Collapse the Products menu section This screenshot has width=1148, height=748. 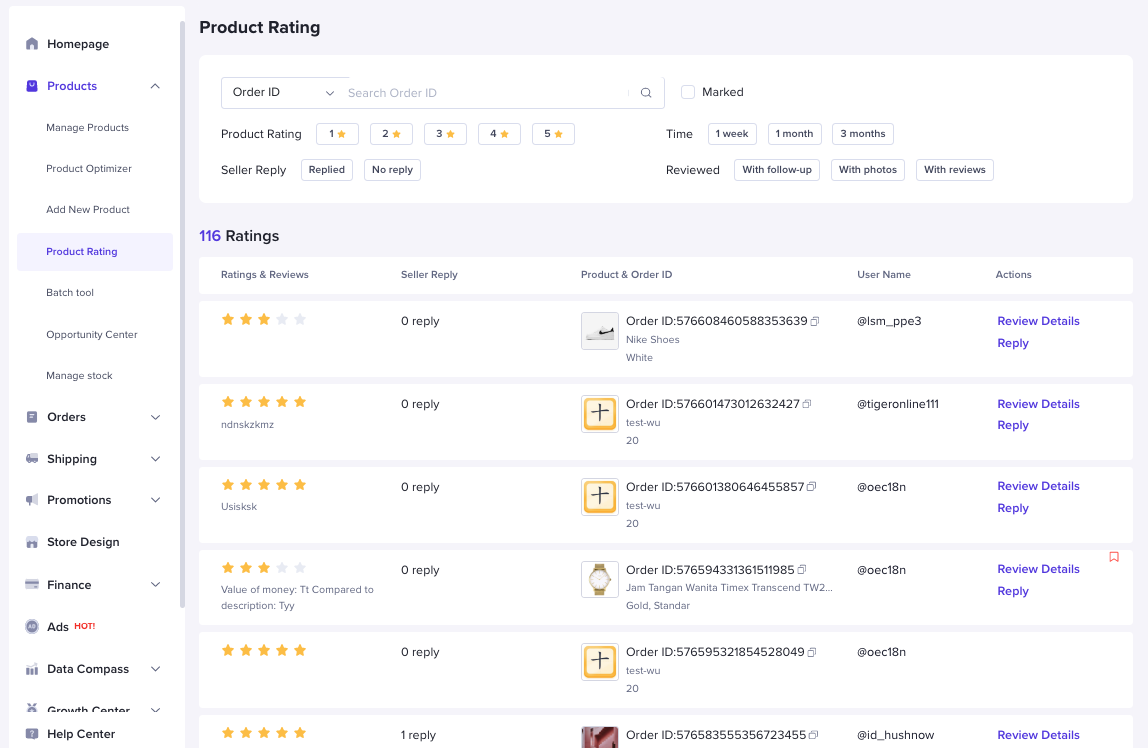155,86
